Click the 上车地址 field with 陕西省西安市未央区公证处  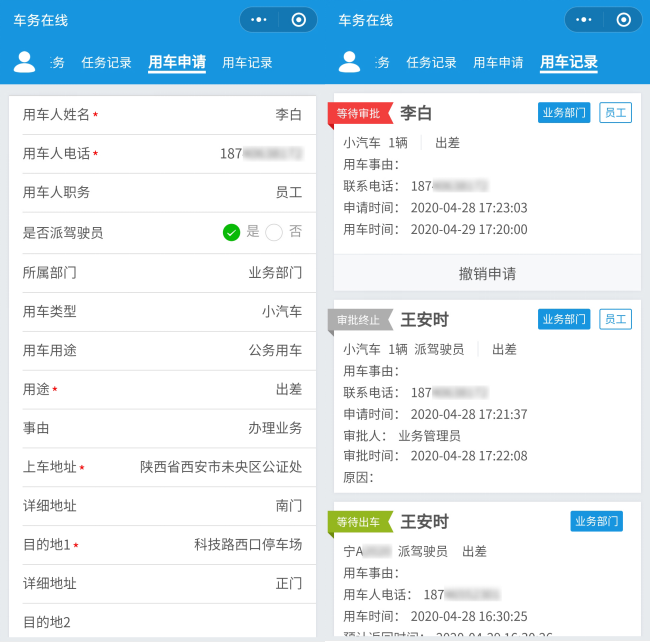click(x=220, y=467)
